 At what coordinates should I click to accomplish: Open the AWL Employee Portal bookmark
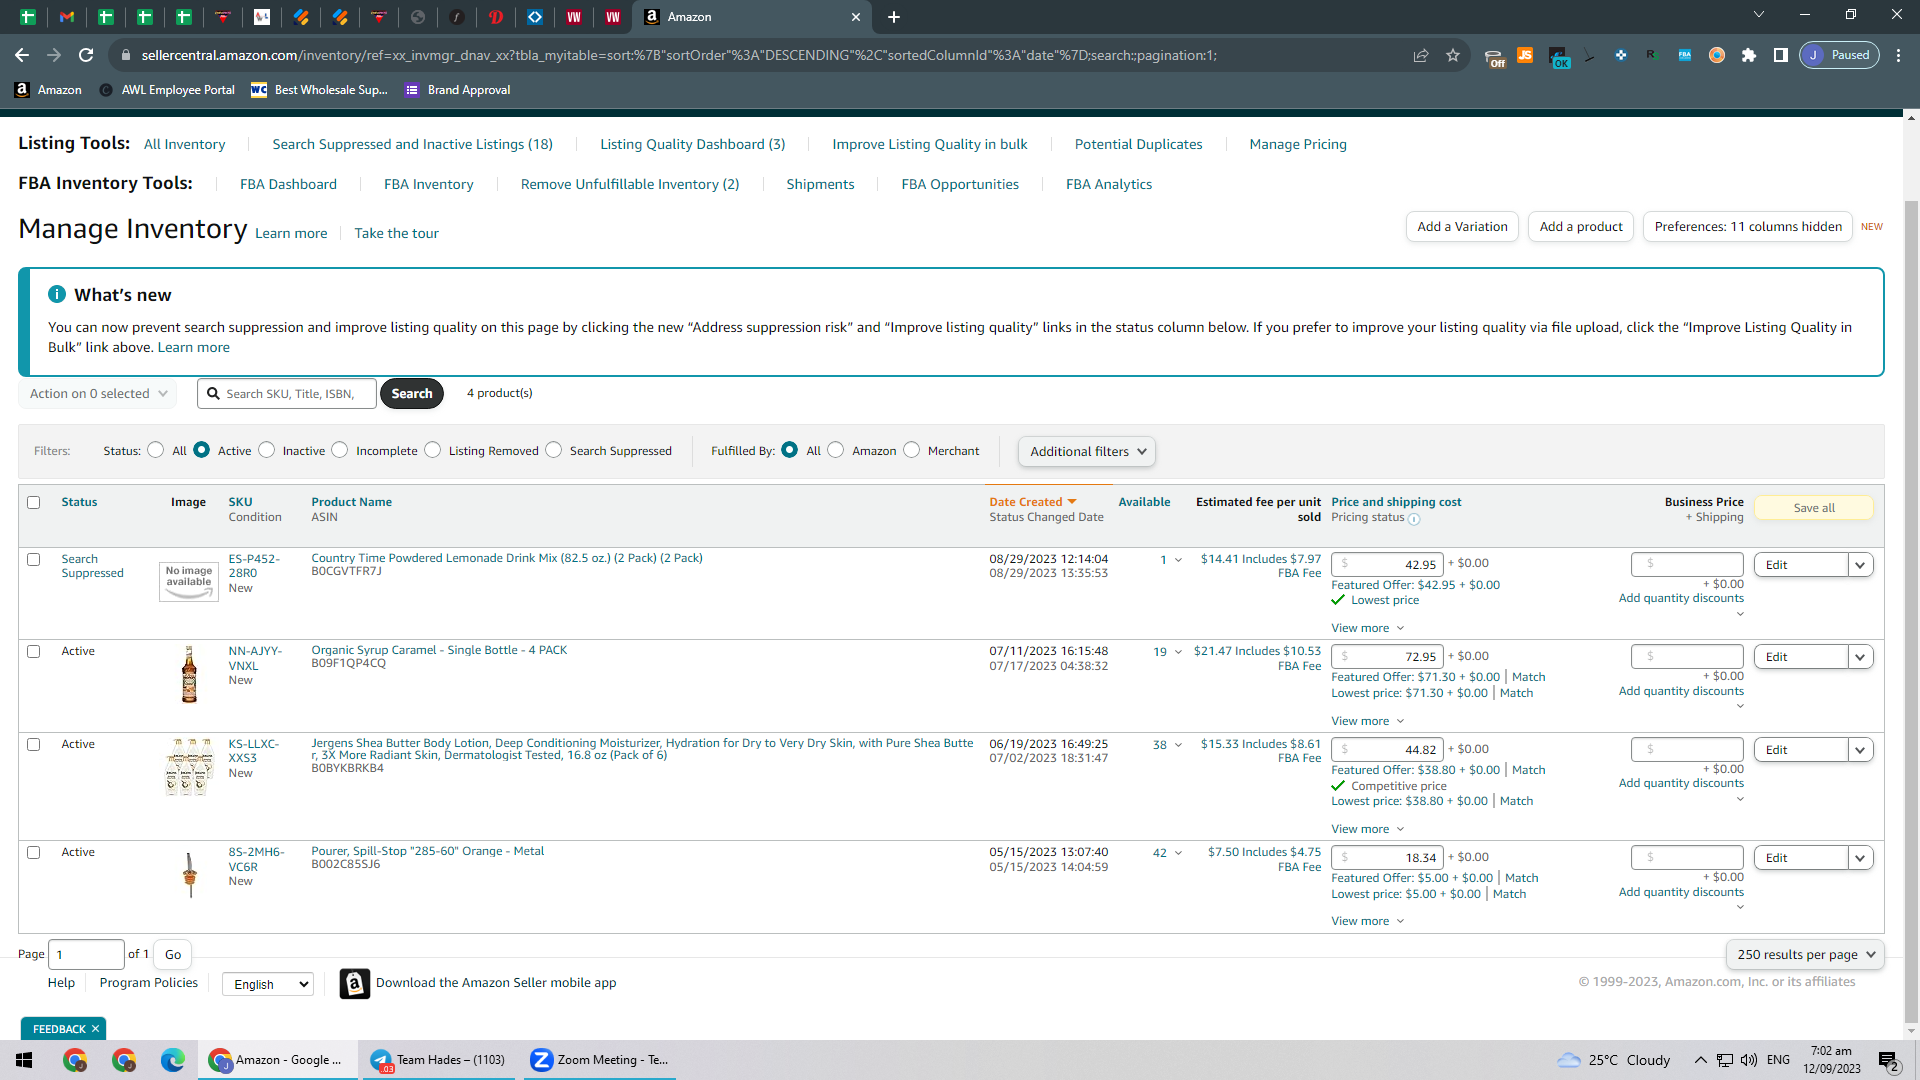coord(167,90)
